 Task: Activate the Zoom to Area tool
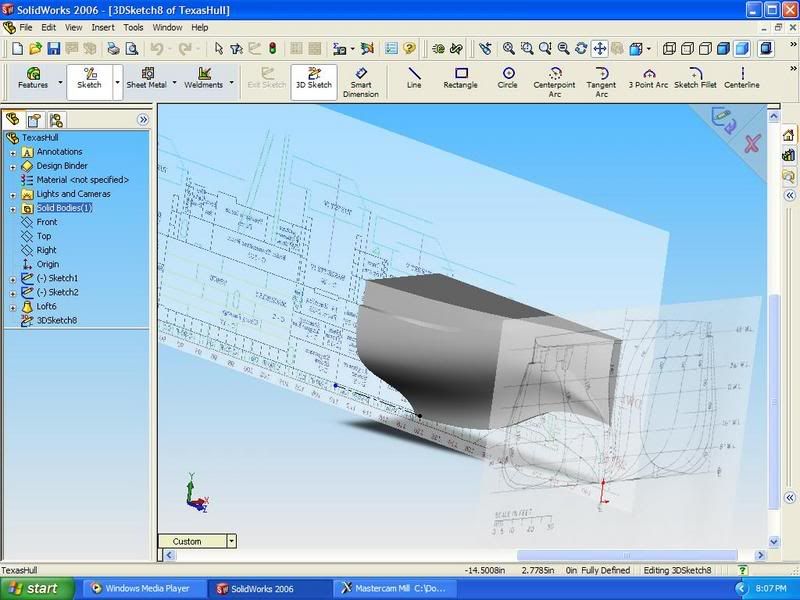click(x=527, y=49)
